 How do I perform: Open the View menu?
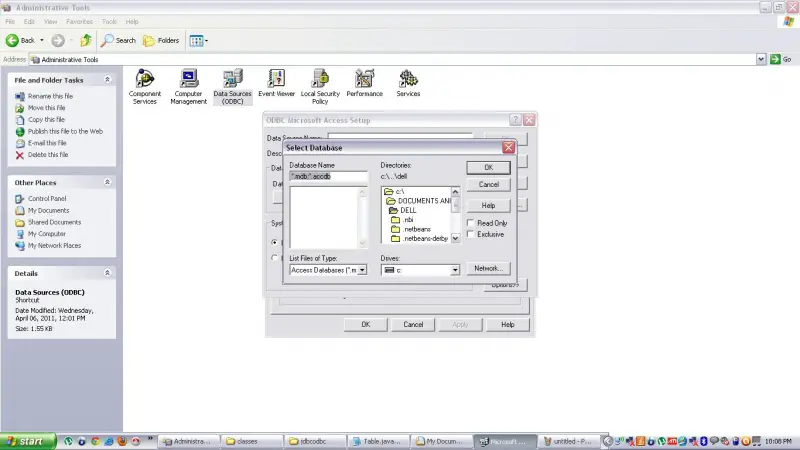50,21
